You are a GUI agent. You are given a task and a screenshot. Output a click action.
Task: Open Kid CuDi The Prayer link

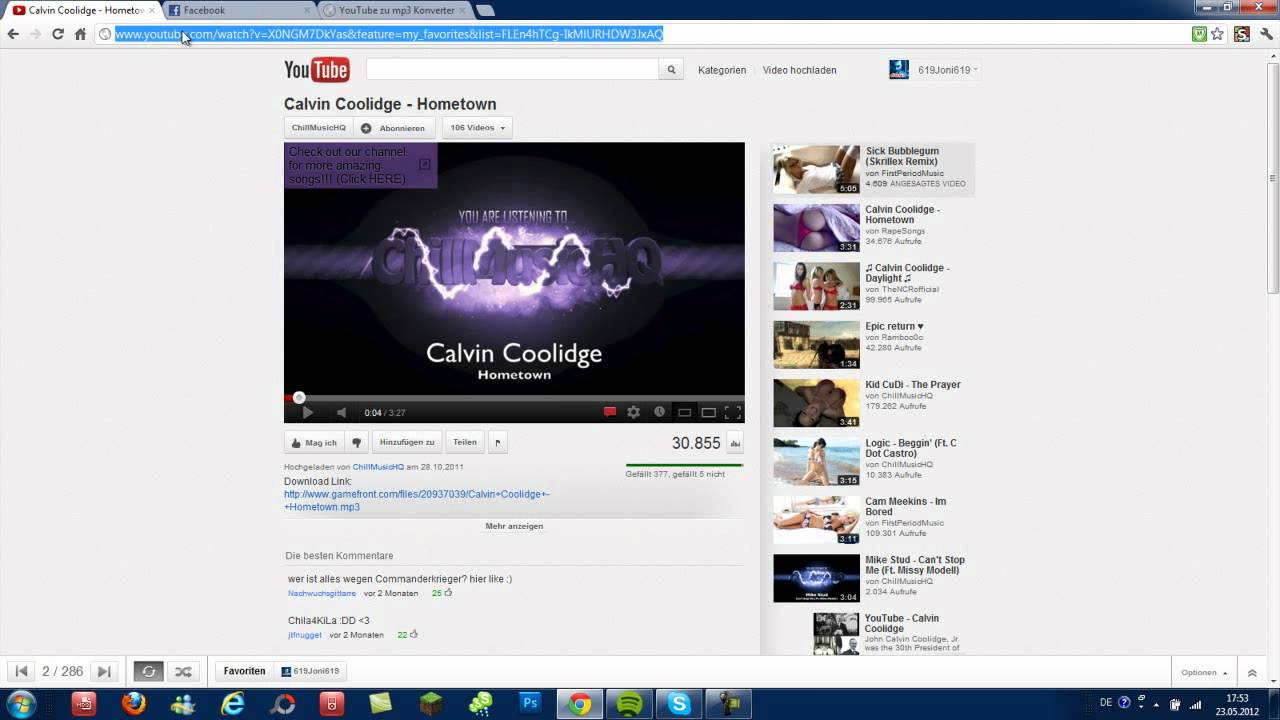click(913, 384)
